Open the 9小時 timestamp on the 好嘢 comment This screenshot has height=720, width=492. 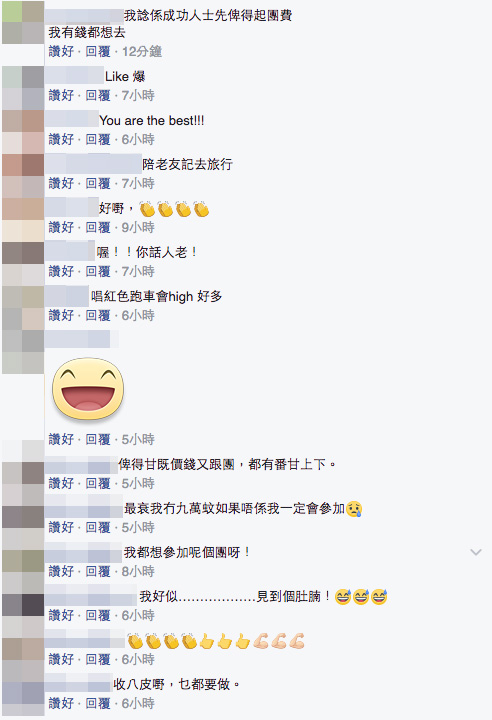pos(138,227)
